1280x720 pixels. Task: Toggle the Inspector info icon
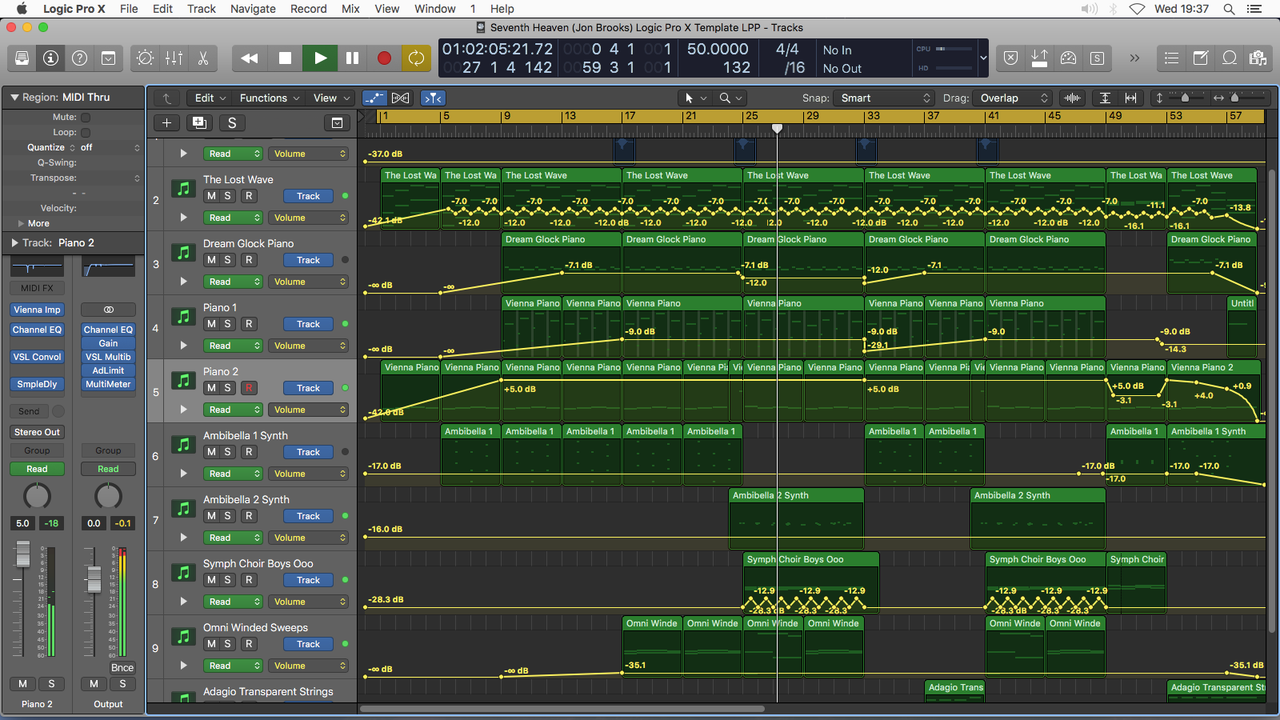pyautogui.click(x=50, y=58)
